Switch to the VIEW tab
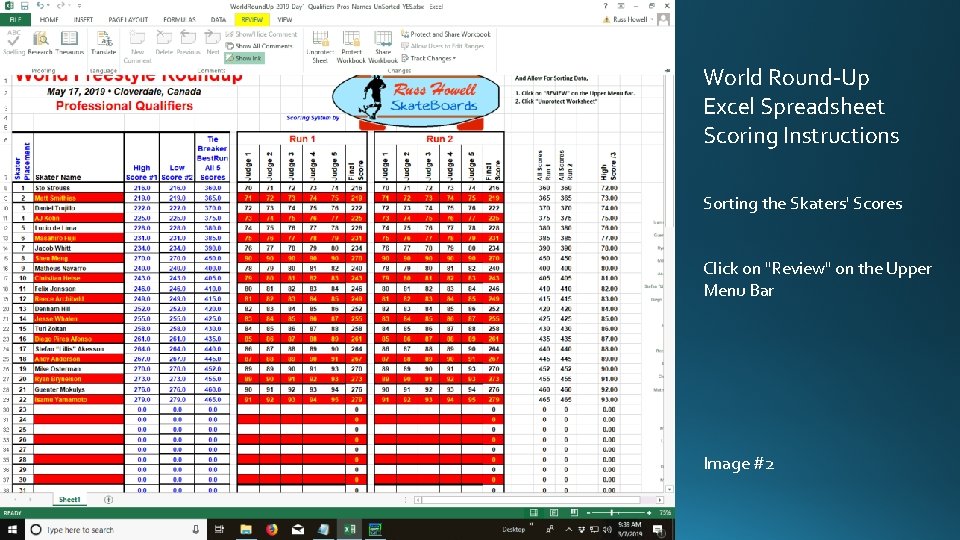Viewport: 960px width, 540px height. coord(285,20)
